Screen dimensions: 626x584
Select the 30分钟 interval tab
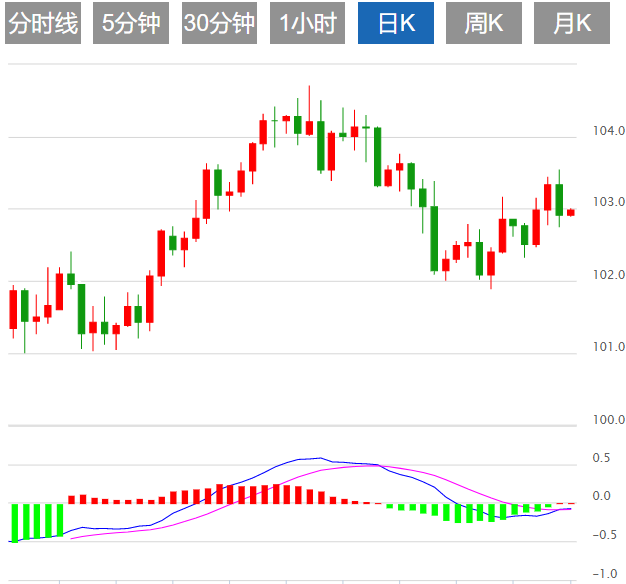pyautogui.click(x=219, y=23)
